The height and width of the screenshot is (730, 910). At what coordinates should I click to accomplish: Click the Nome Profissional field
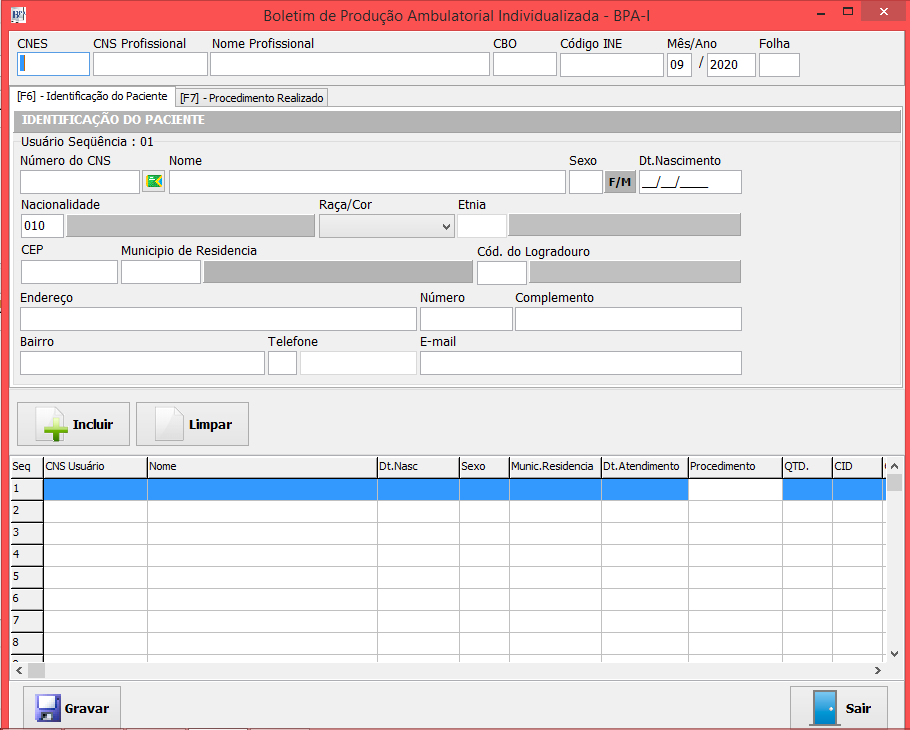[350, 64]
